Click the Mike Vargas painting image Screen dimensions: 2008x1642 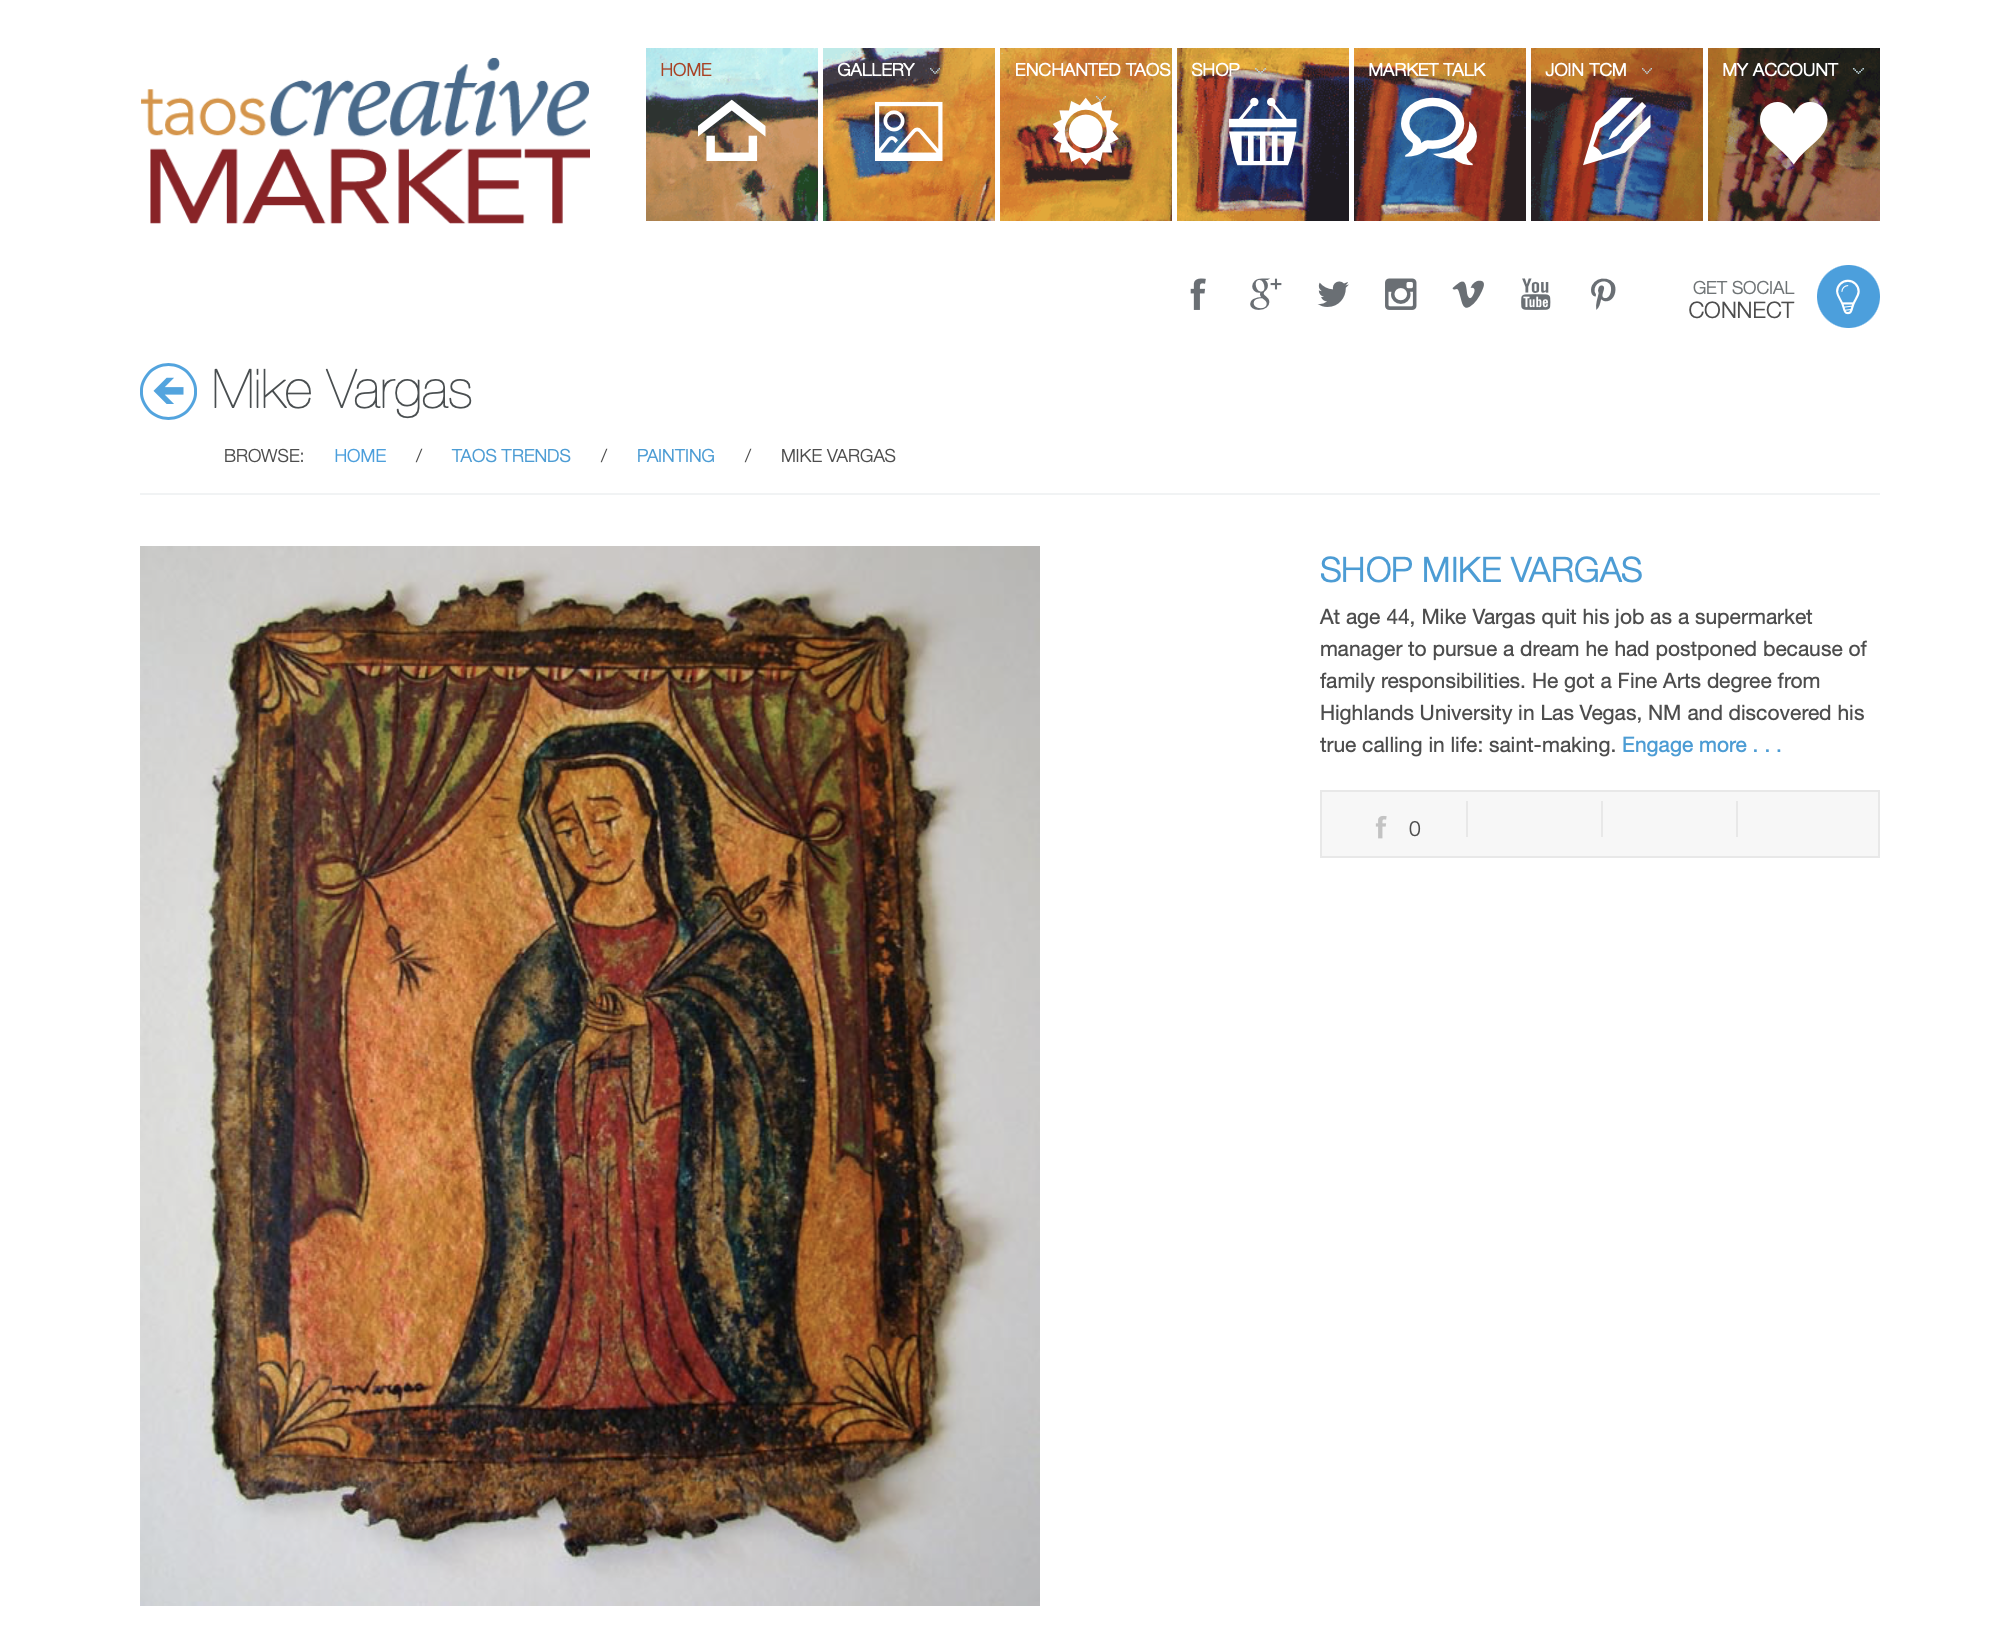[590, 1075]
